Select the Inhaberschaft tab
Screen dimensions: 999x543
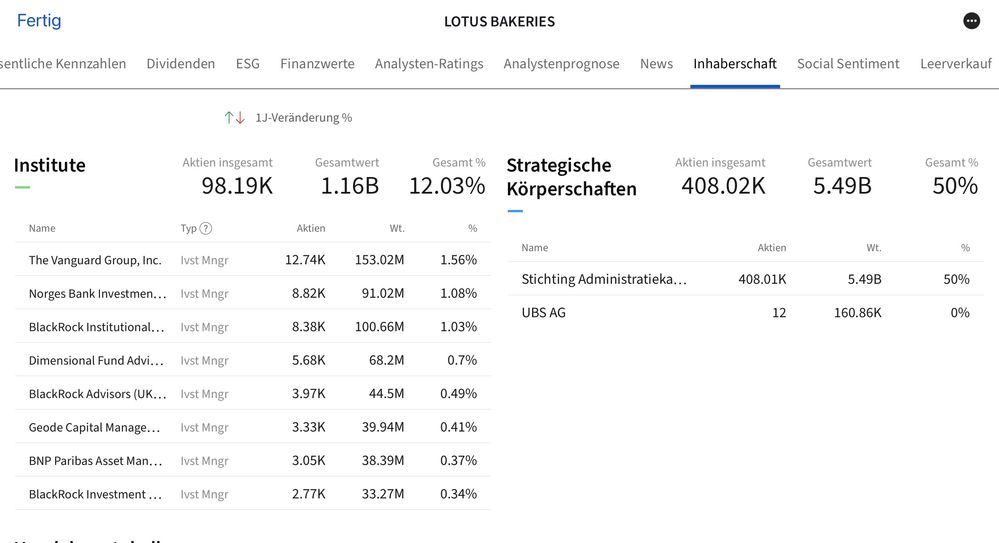tap(735, 64)
